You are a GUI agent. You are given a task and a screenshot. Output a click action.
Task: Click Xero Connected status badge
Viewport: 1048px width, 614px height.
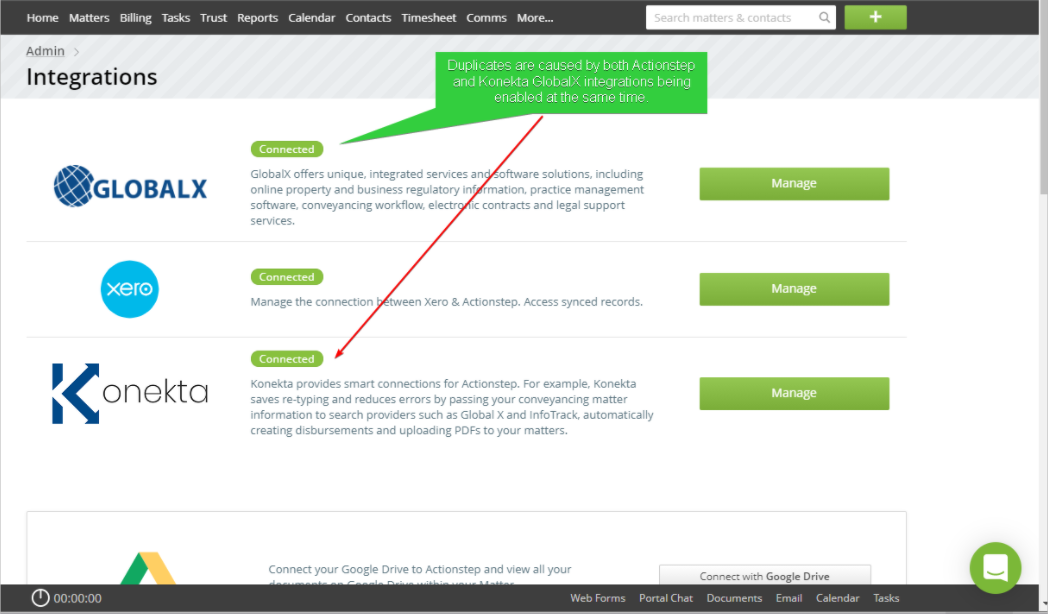[x=287, y=277]
